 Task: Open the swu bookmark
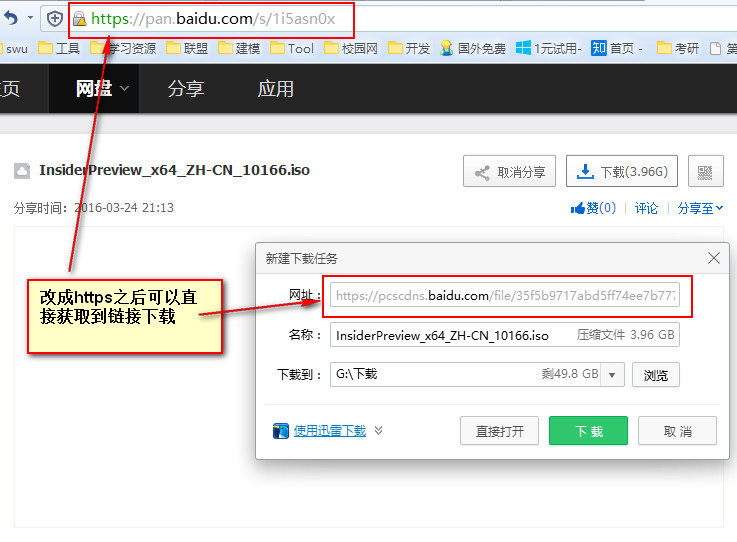(x=14, y=49)
